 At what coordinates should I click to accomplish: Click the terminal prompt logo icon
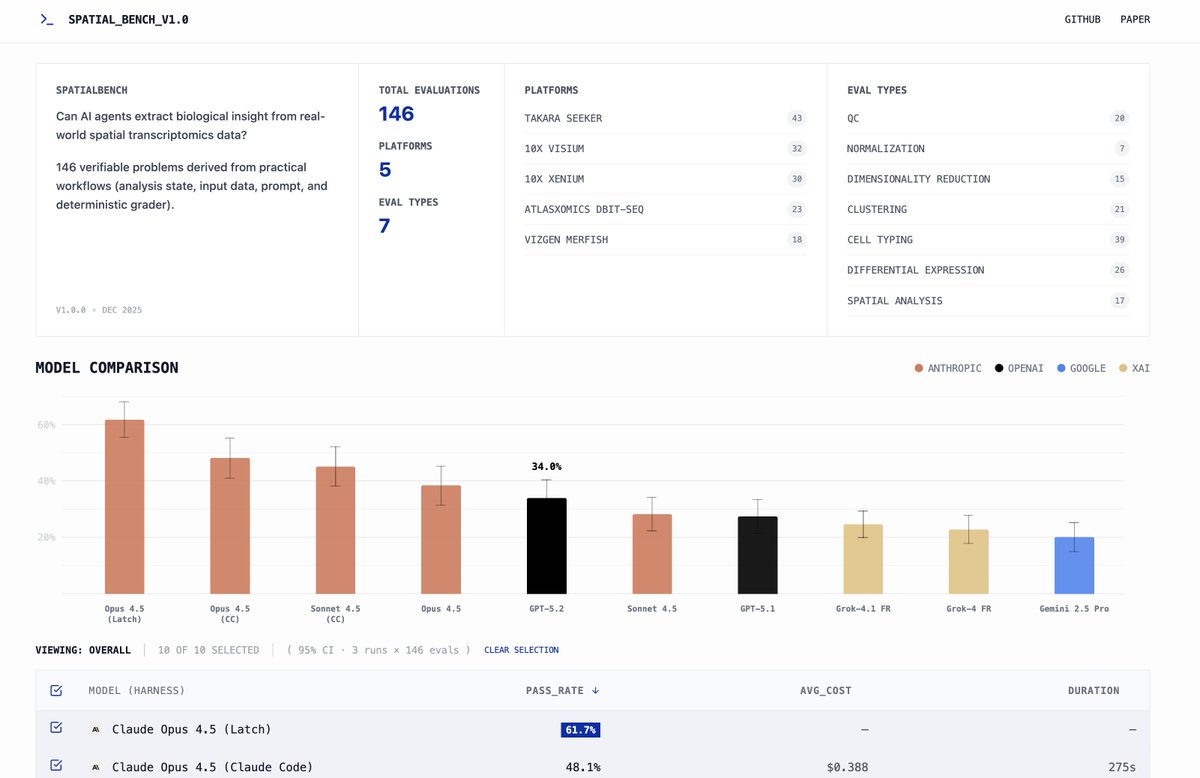46,20
